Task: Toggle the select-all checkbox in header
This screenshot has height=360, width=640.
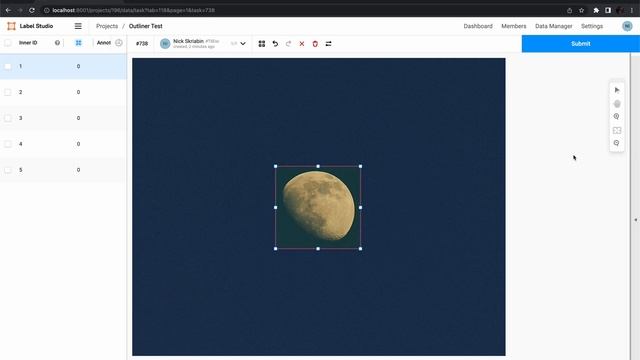Action: coord(8,43)
